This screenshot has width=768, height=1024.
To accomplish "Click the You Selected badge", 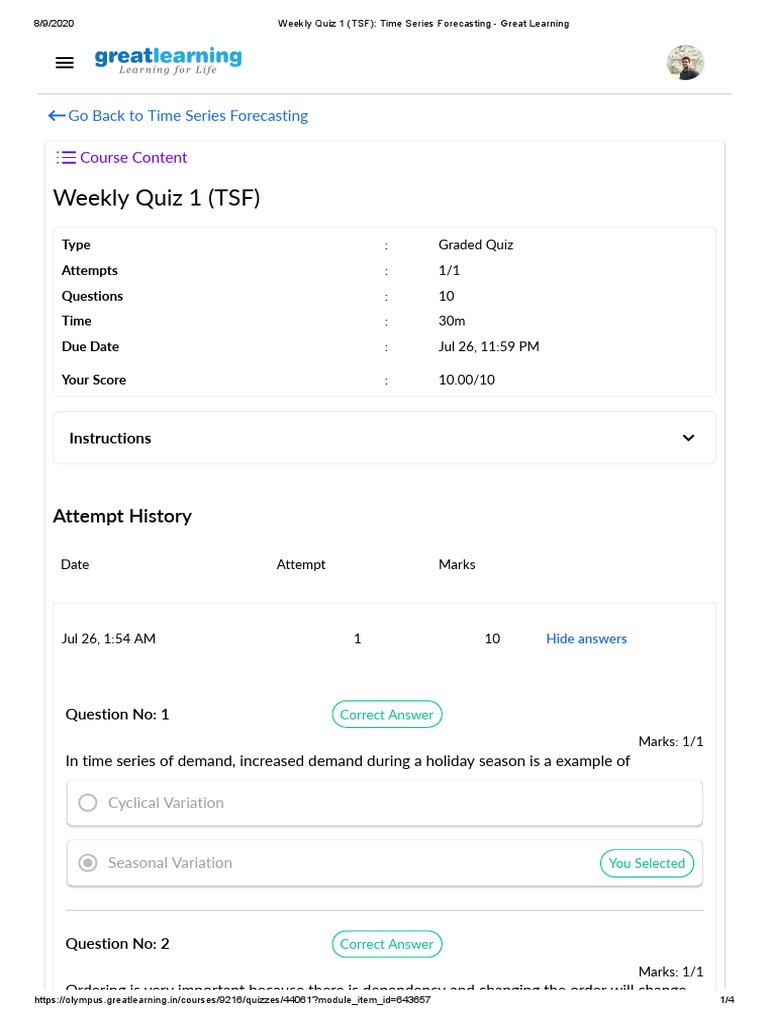I will (x=647, y=863).
